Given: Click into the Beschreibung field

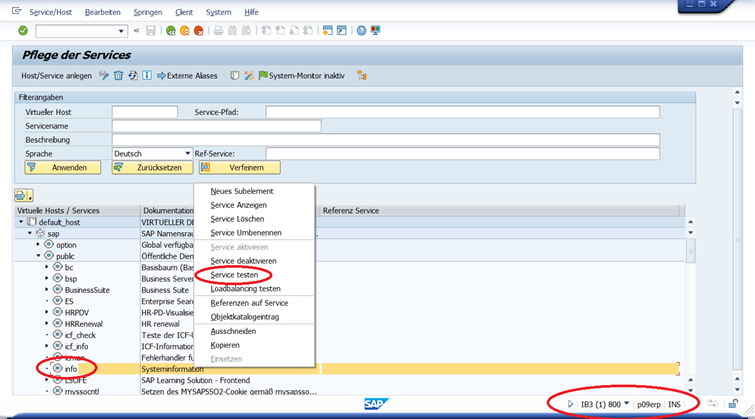Looking at the screenshot, I should click(x=386, y=140).
